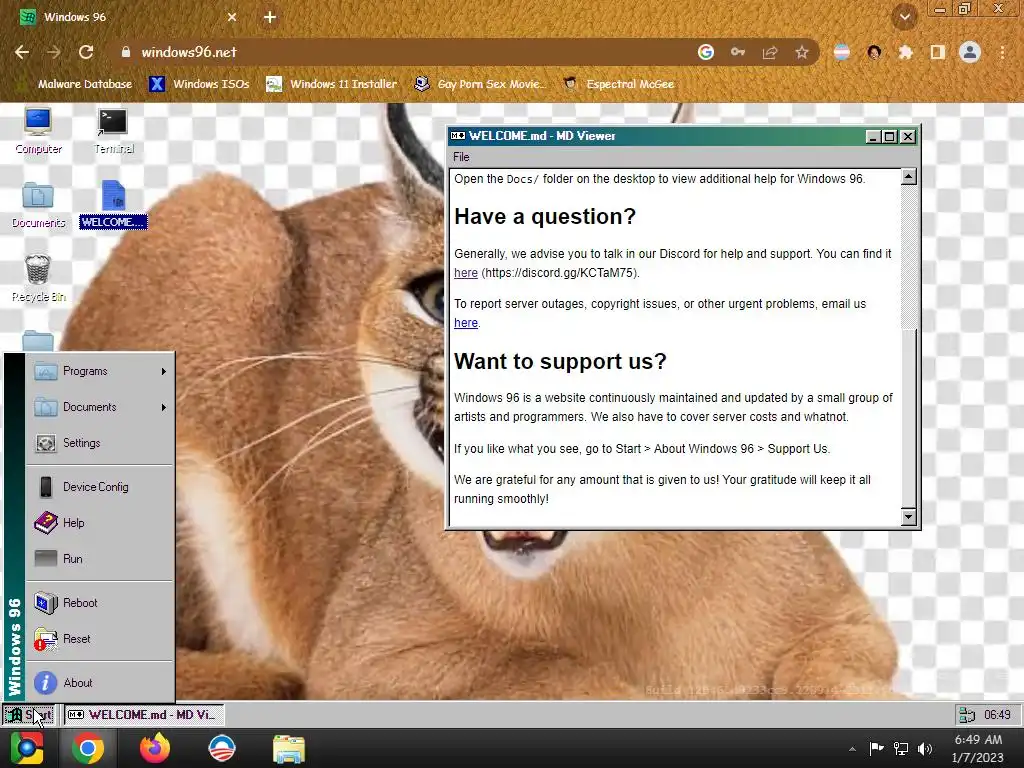Open Documents in Start menu
The height and width of the screenshot is (768, 1024).
100,407
